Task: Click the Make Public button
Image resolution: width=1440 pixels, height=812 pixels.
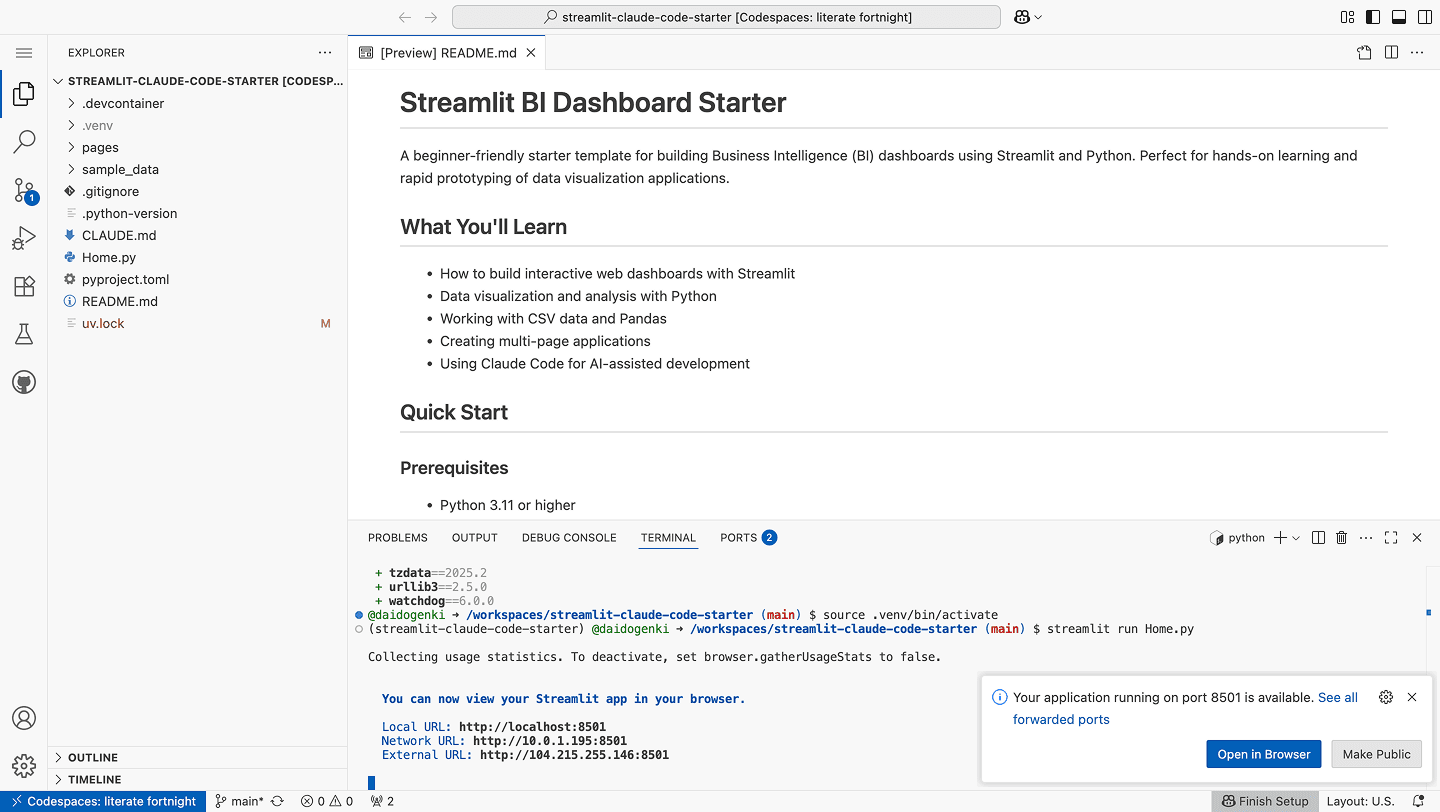Action: point(1376,754)
